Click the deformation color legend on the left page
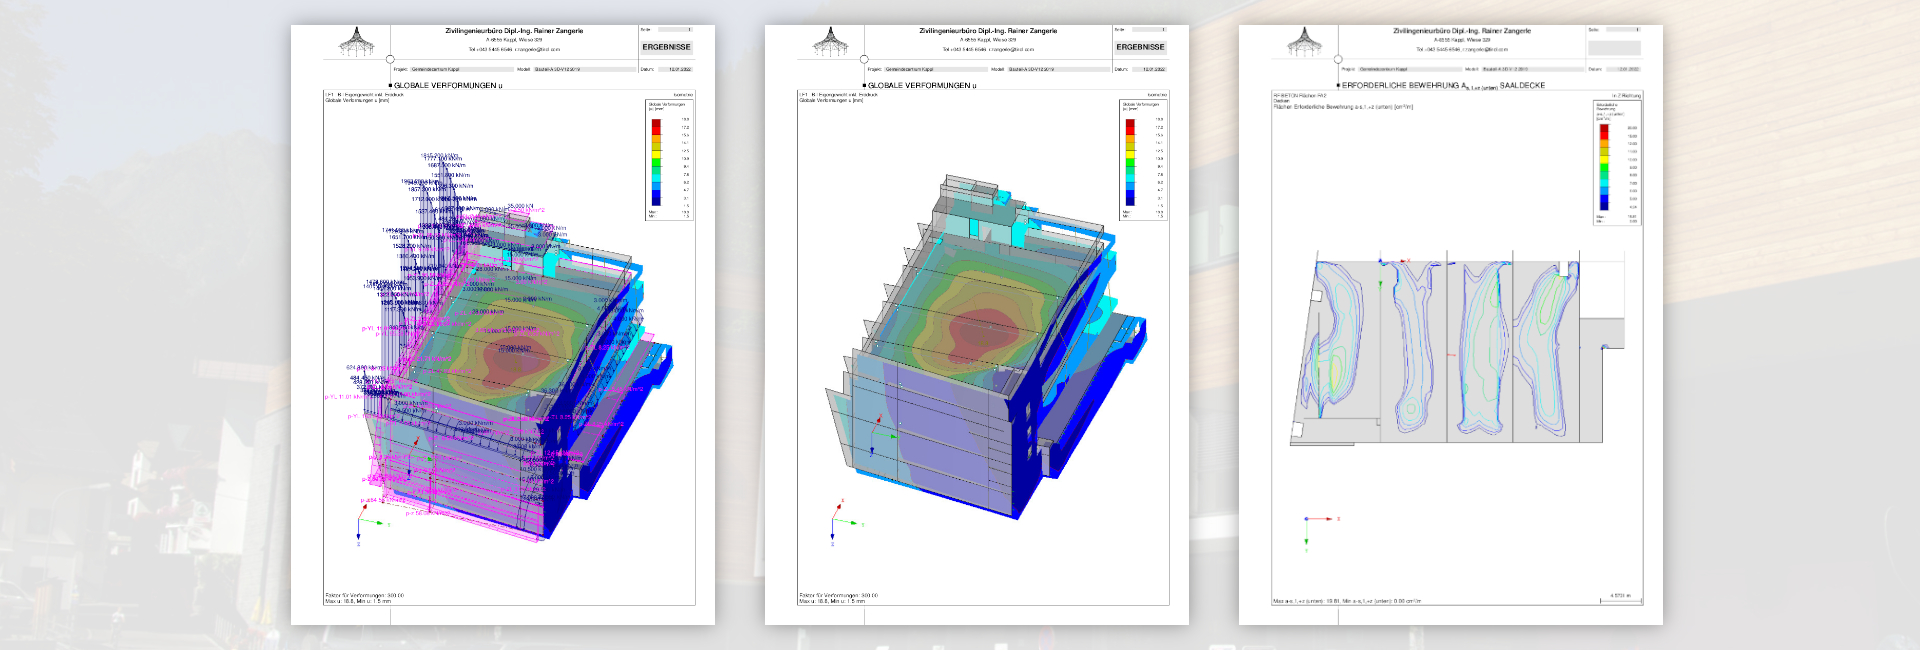Viewport: 1920px width, 650px height. click(668, 160)
